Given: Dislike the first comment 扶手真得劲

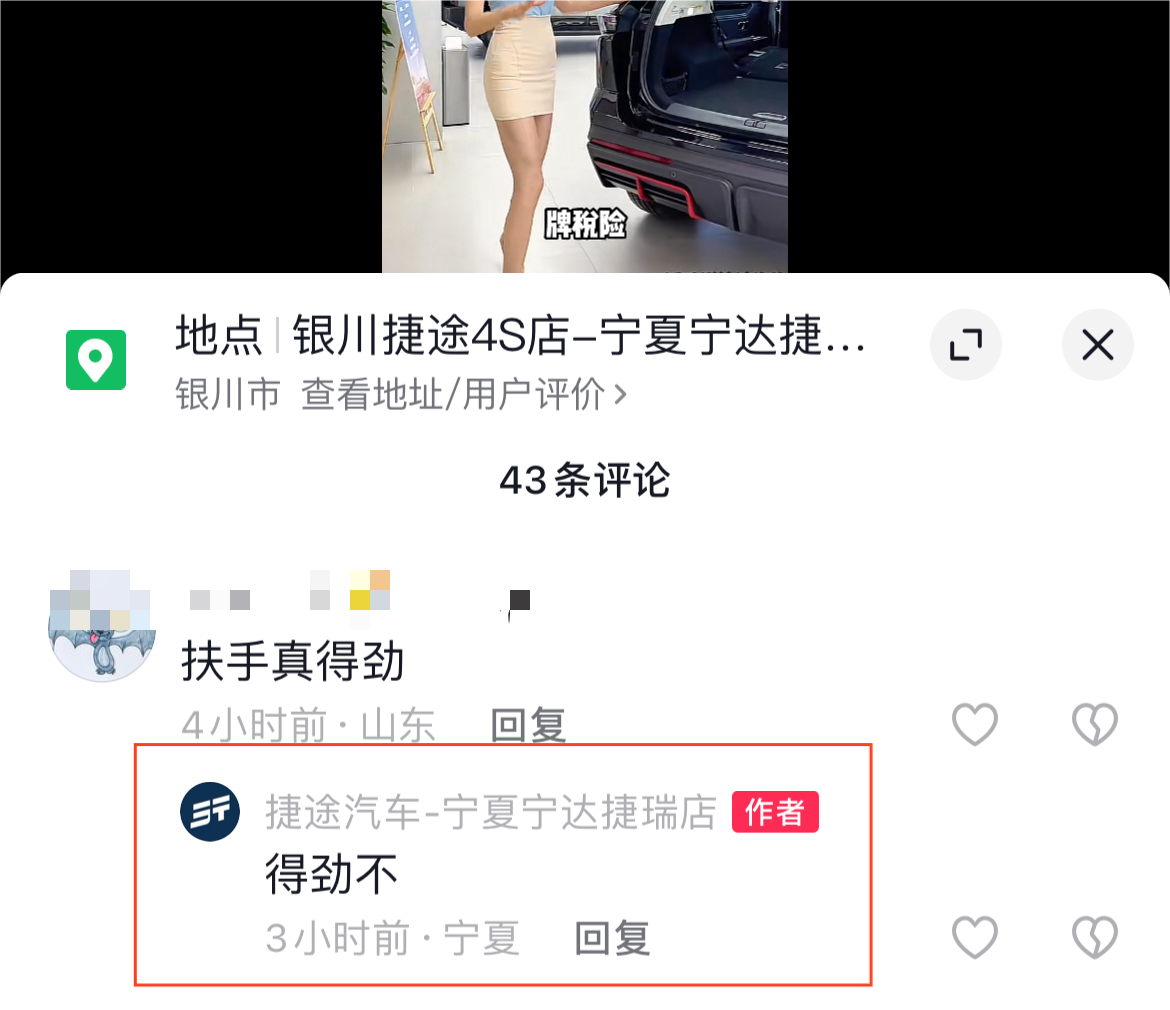Looking at the screenshot, I should point(1095,724).
